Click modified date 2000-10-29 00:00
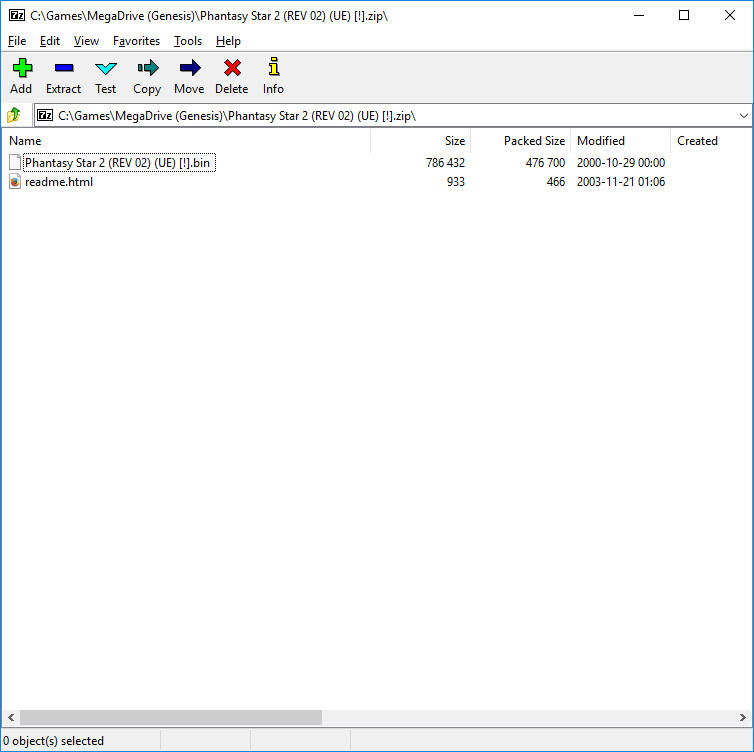 (x=621, y=163)
